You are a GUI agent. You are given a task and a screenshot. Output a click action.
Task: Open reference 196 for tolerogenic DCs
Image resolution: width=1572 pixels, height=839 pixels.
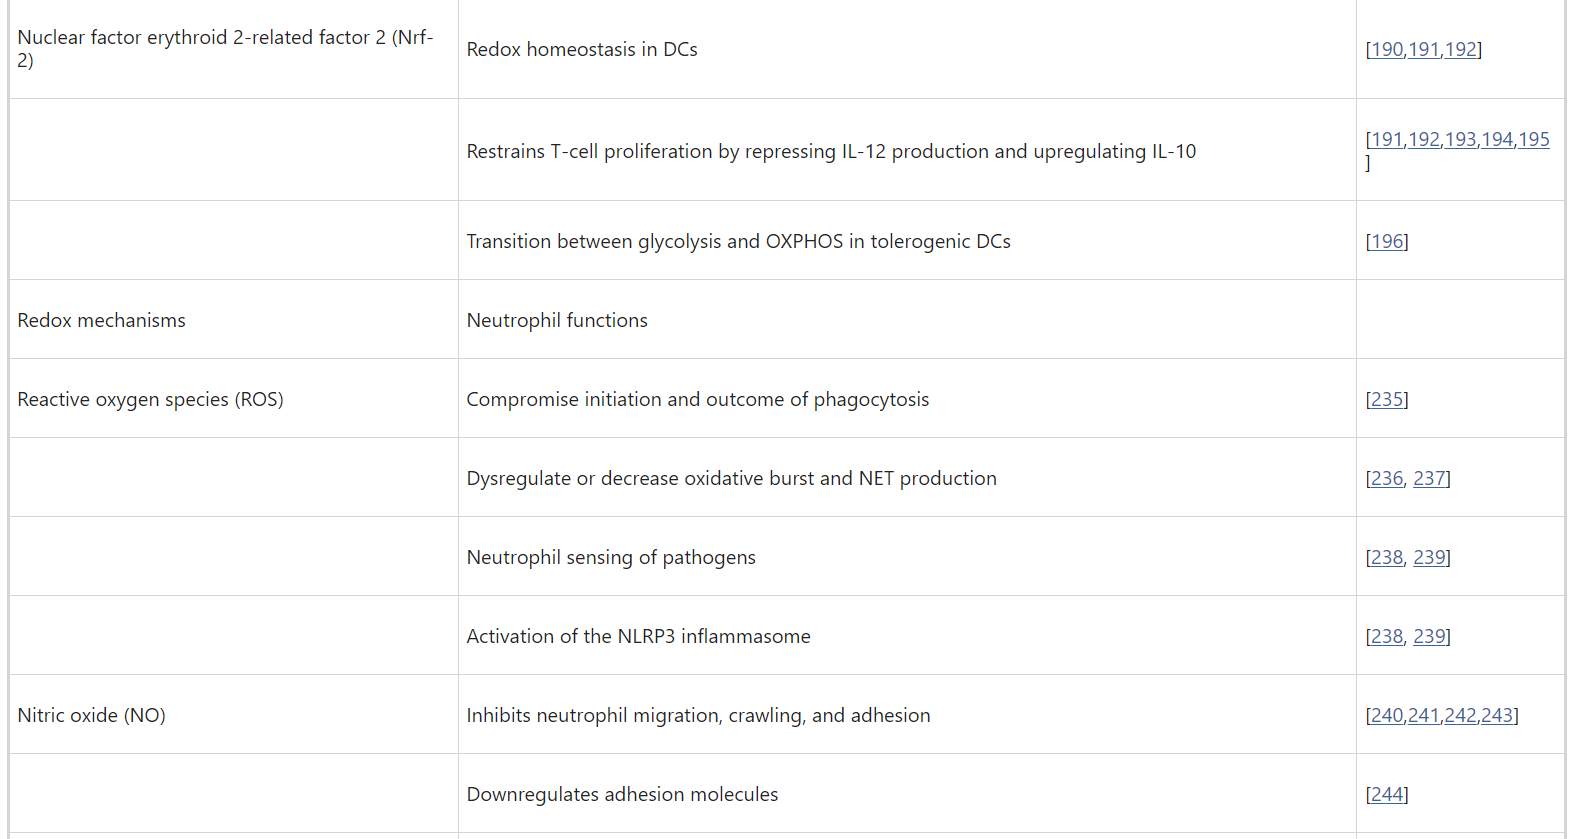1387,242
